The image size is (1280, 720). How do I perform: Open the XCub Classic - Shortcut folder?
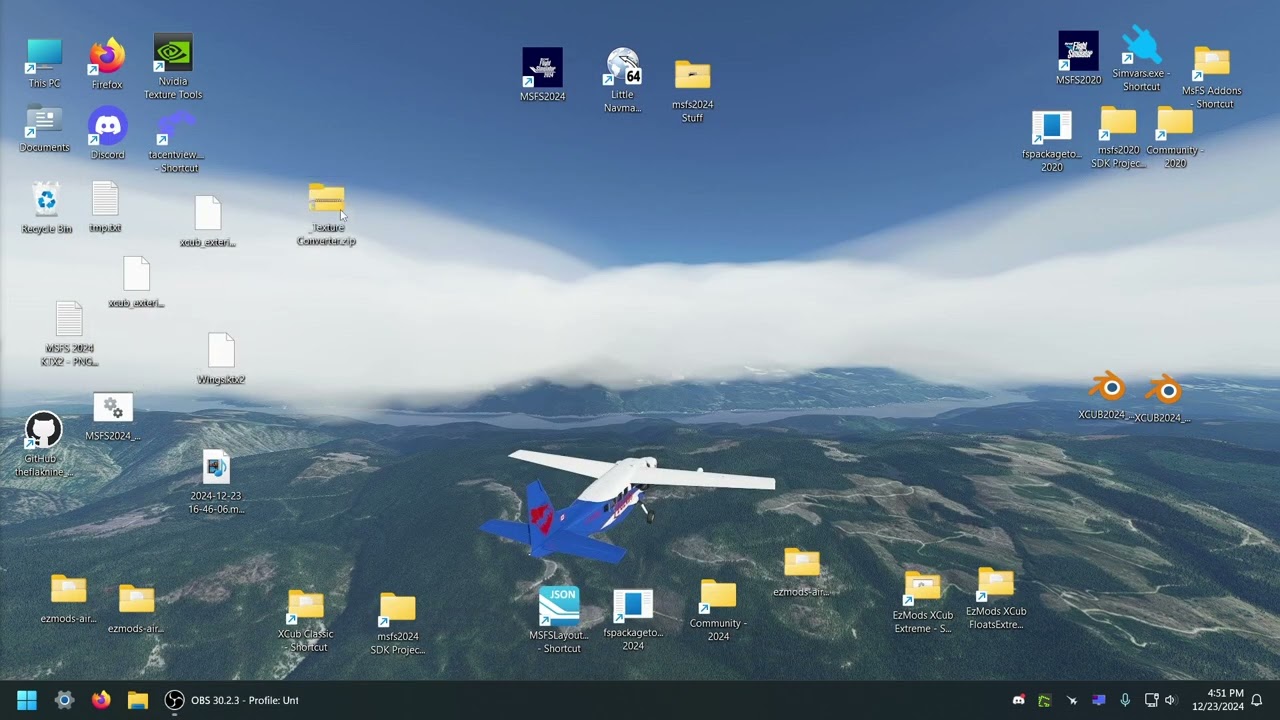pos(306,621)
